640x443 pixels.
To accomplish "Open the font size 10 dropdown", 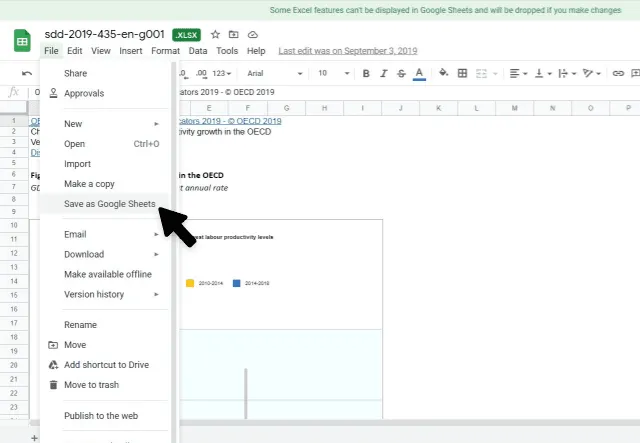I will pyautogui.click(x=334, y=73).
